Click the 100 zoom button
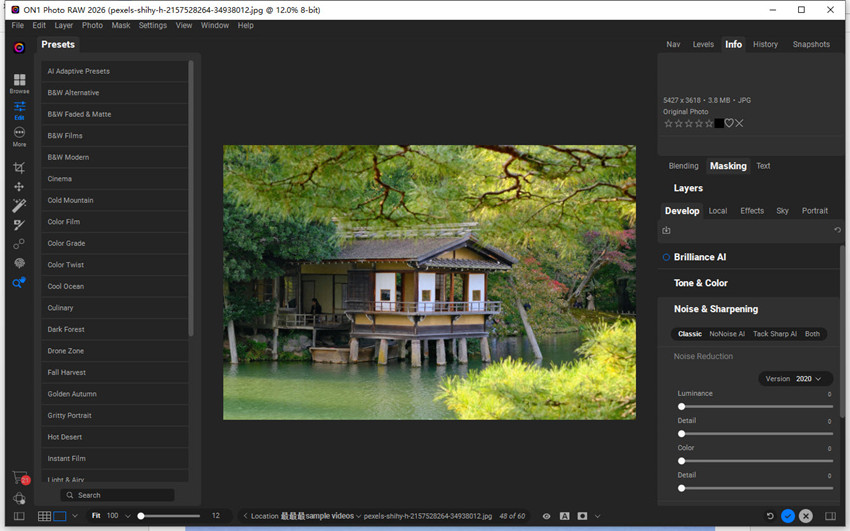850x531 pixels. (x=112, y=516)
